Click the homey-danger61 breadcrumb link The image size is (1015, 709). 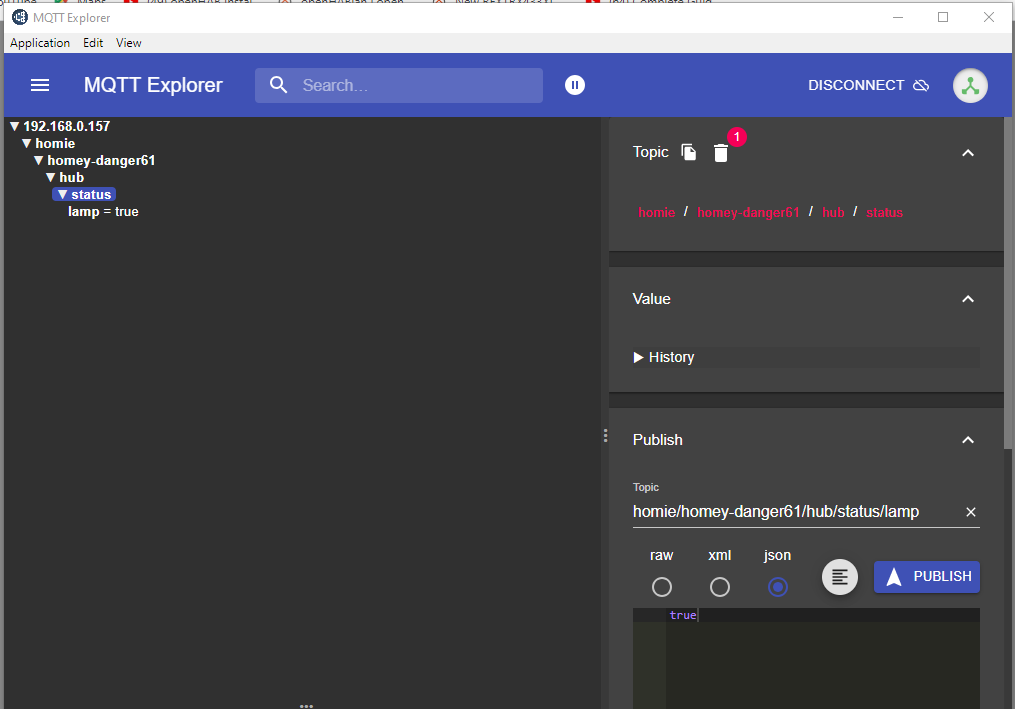tap(748, 212)
